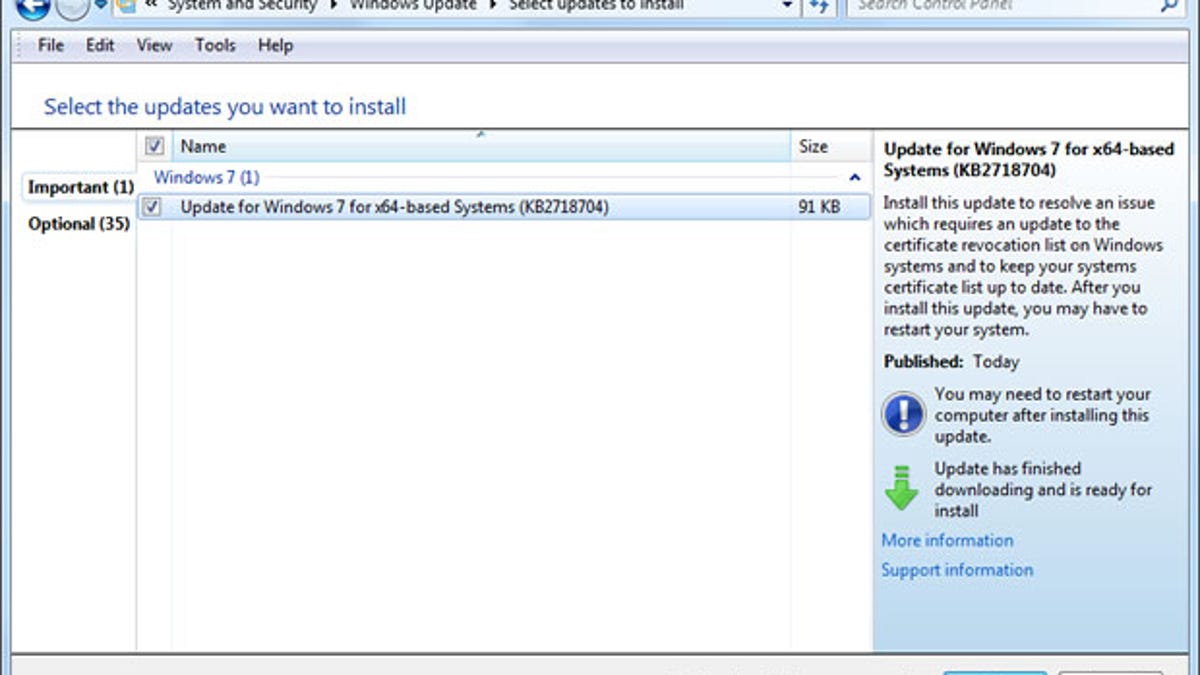
Task: Click the Refresh icon beside the address bar
Action: tap(818, 6)
